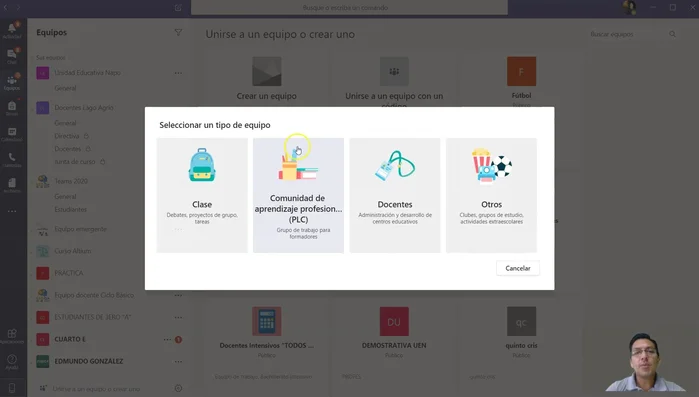Open Curso Altium team

pos(73,251)
